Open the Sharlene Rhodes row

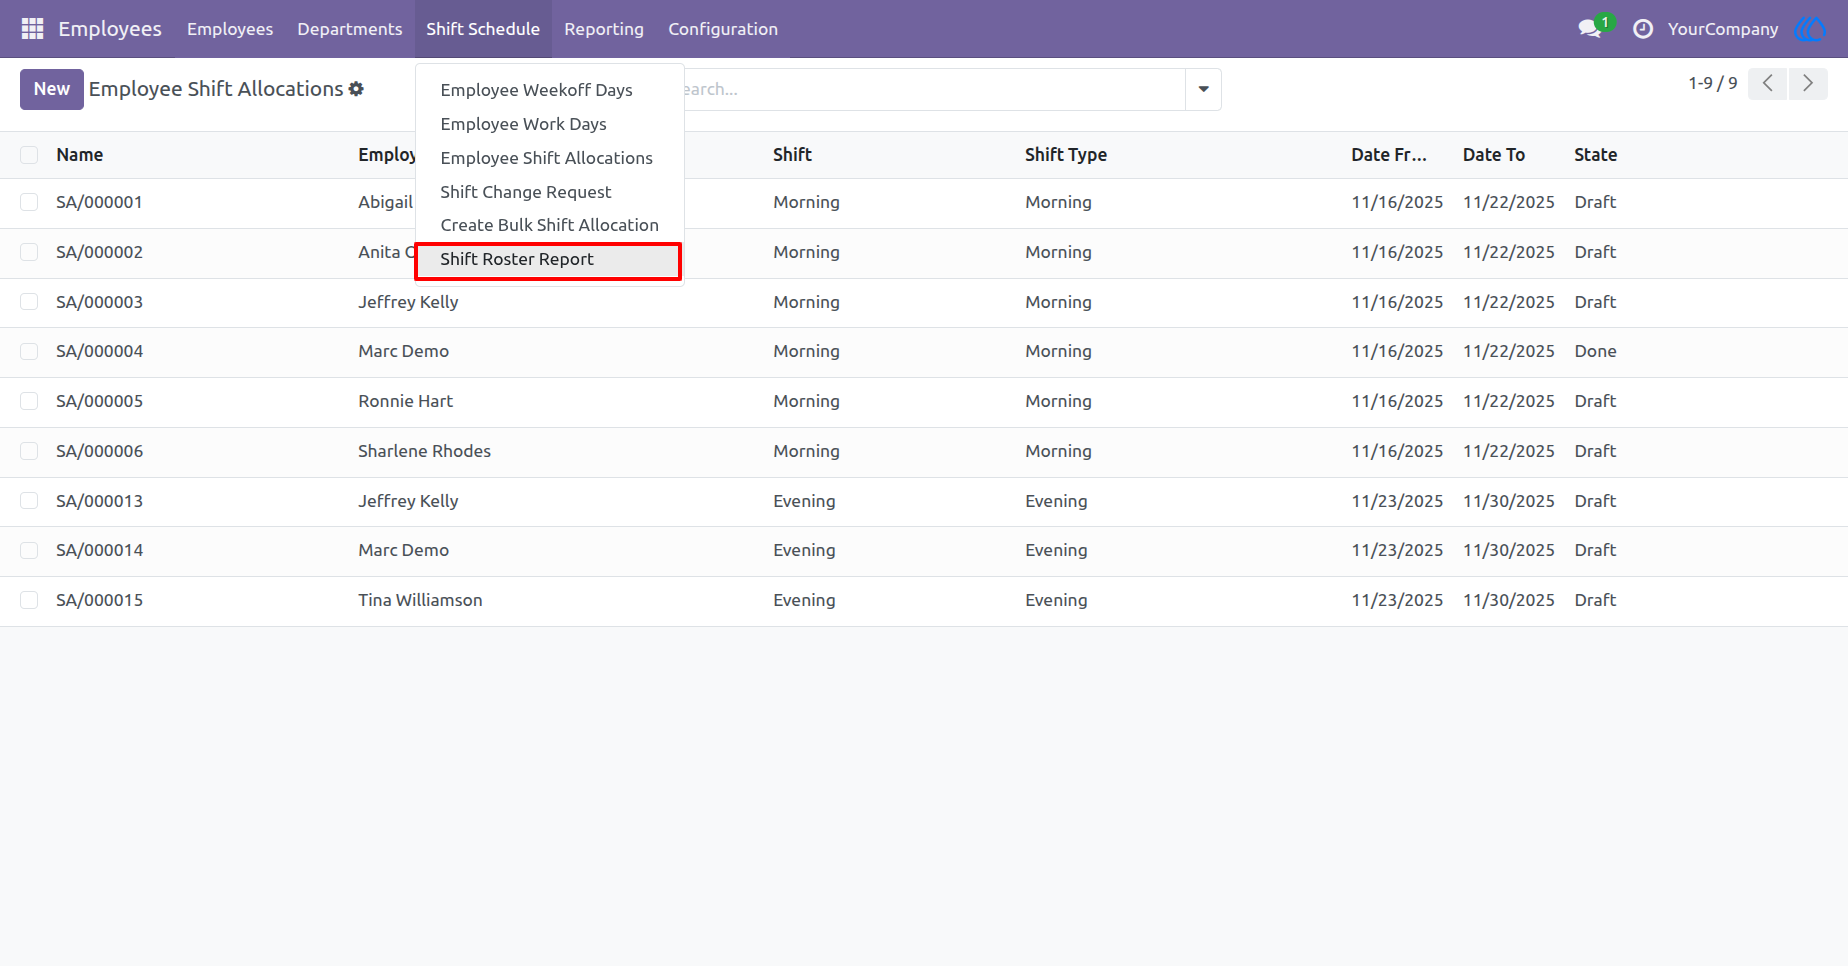(x=924, y=452)
